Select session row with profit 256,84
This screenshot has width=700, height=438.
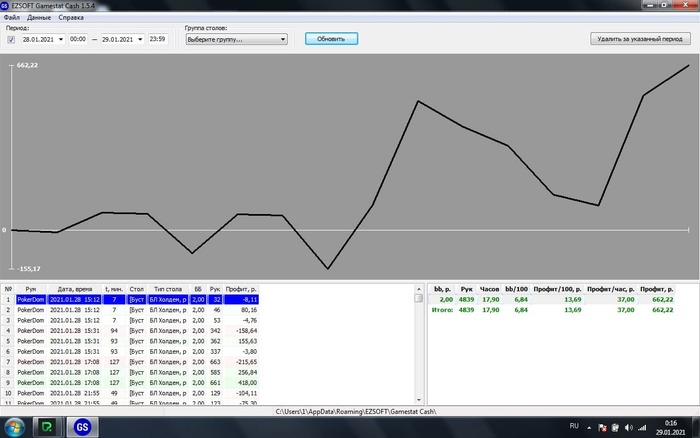point(130,372)
